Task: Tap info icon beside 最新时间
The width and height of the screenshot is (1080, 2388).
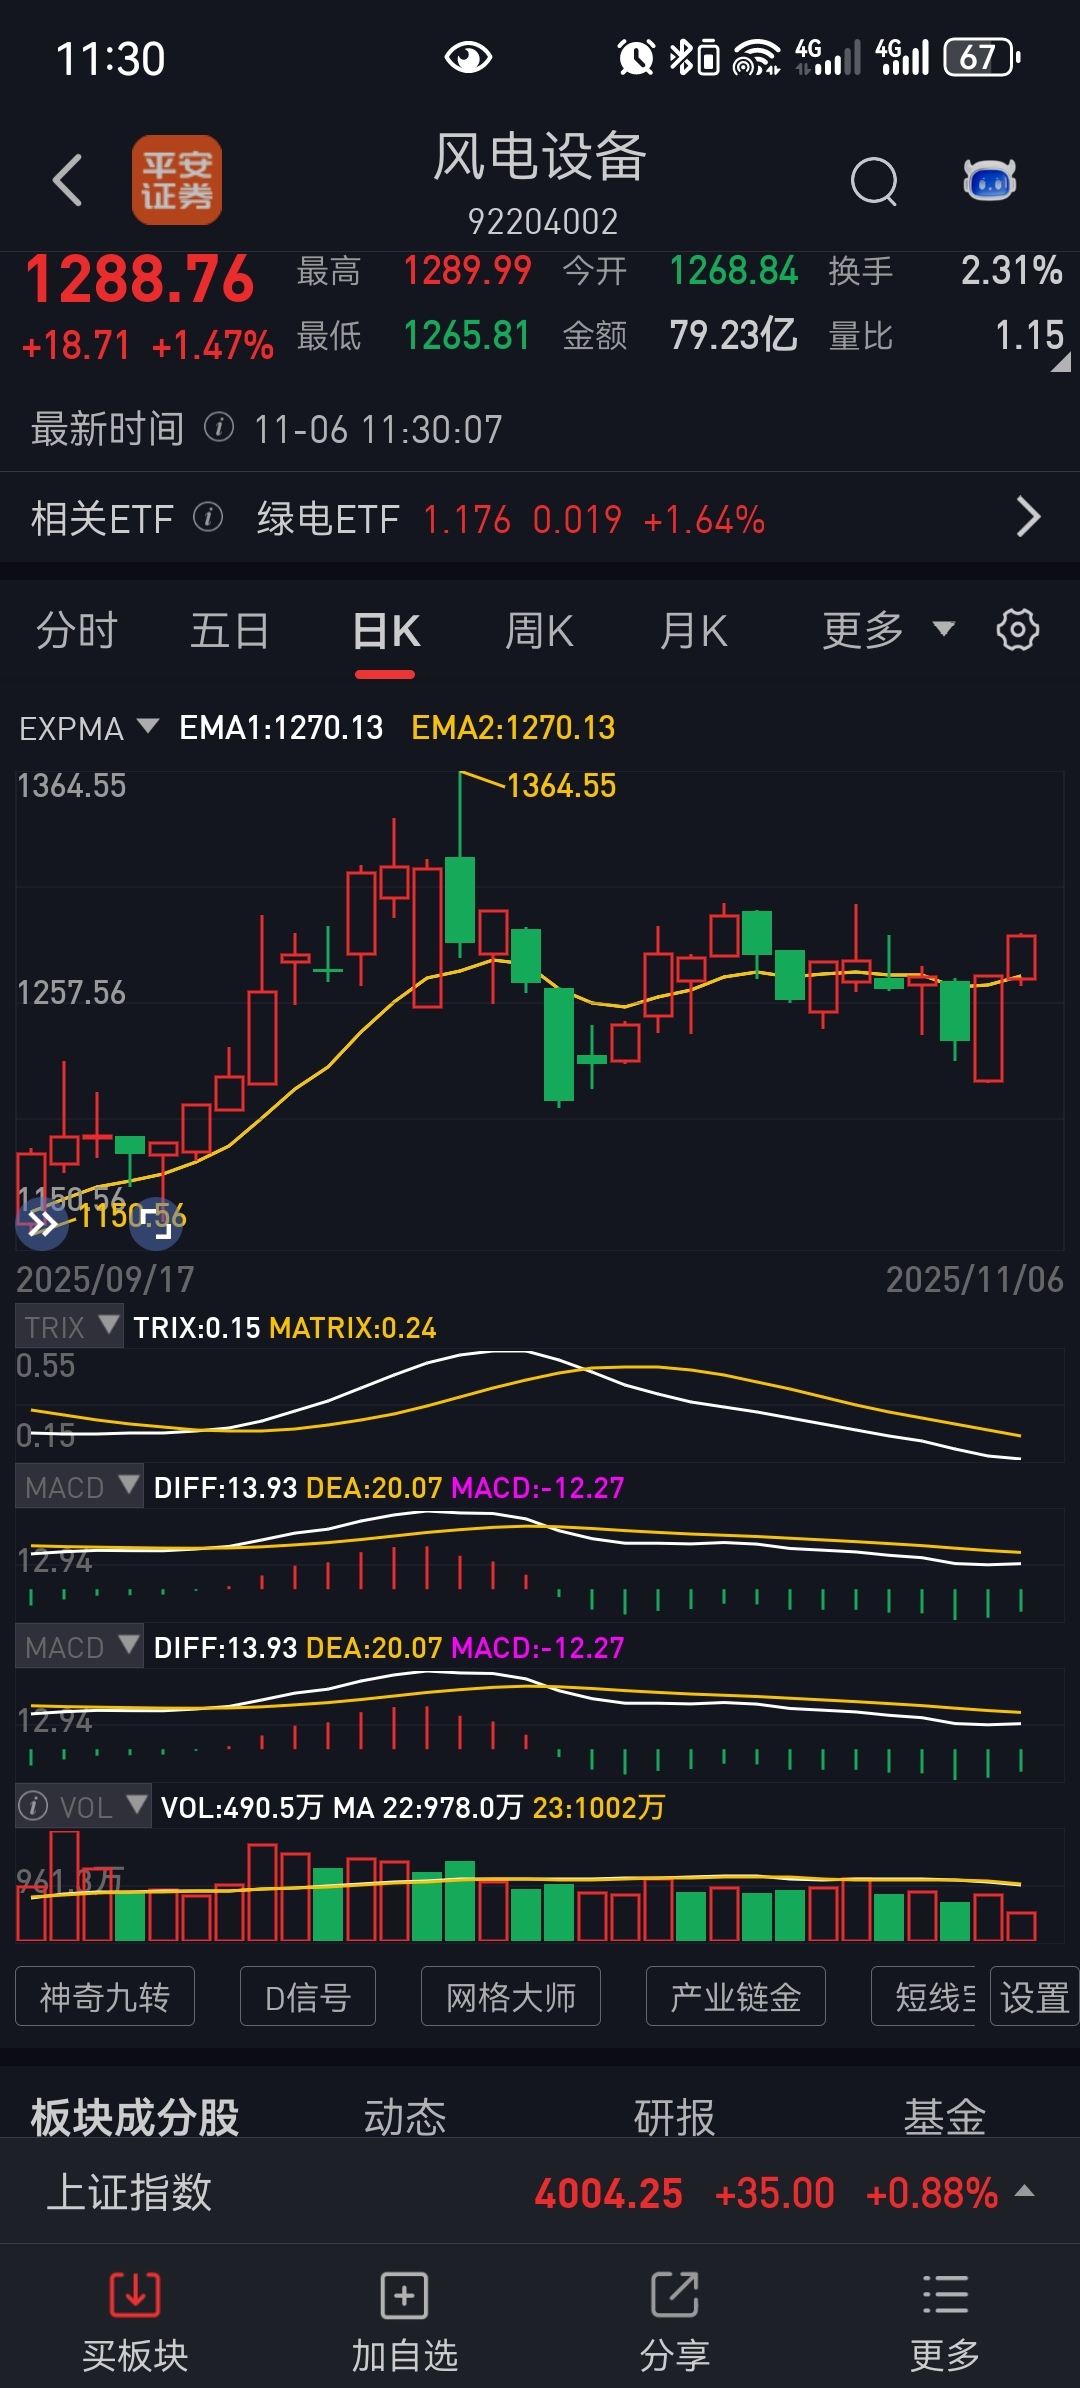Action: click(219, 428)
